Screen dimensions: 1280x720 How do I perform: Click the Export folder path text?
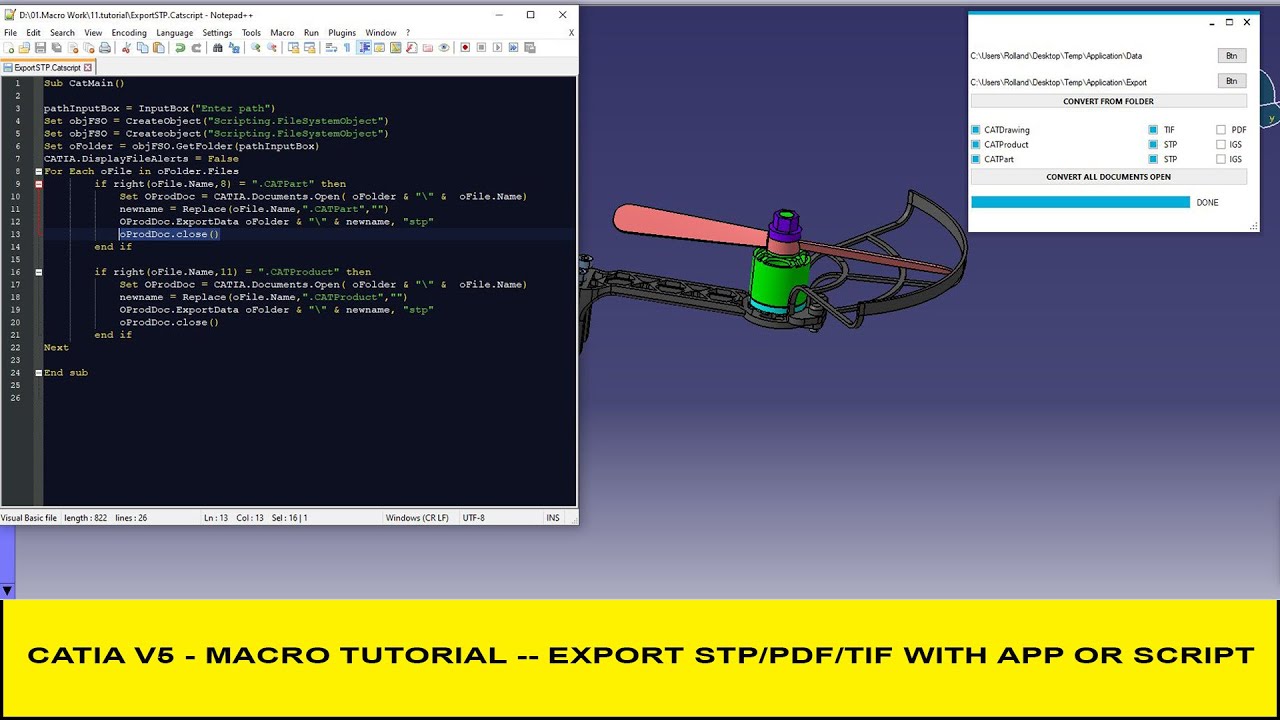click(1058, 82)
